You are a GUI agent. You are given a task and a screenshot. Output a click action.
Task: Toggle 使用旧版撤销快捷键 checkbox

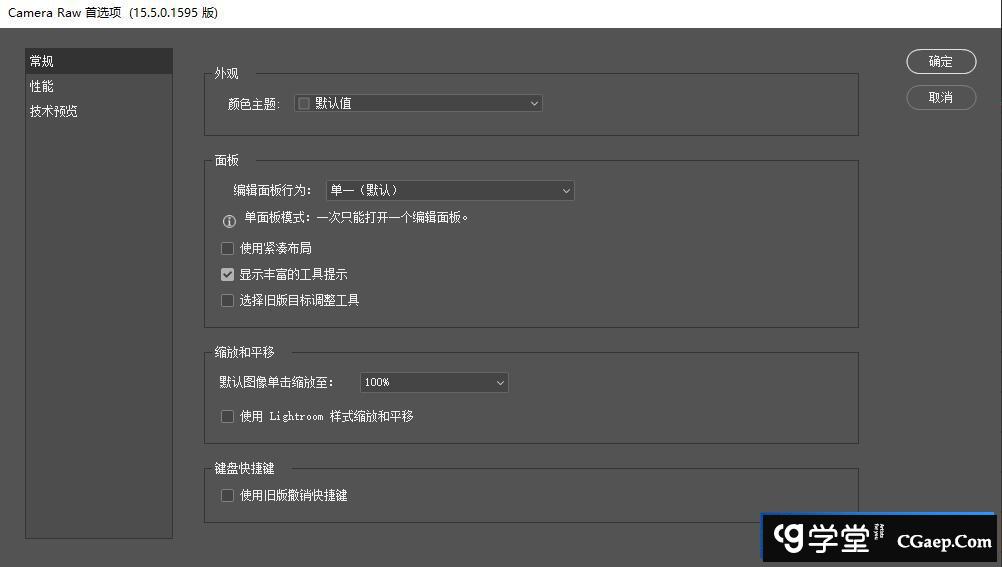(x=228, y=495)
